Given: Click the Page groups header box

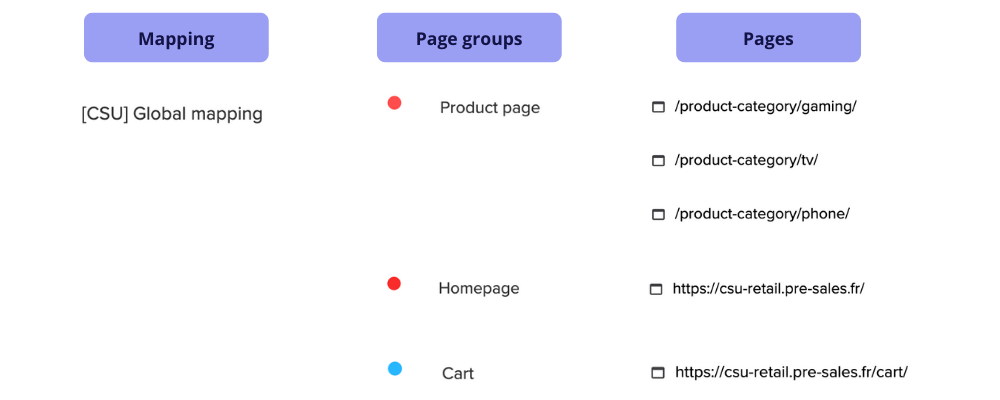Looking at the screenshot, I should click(x=469, y=38).
